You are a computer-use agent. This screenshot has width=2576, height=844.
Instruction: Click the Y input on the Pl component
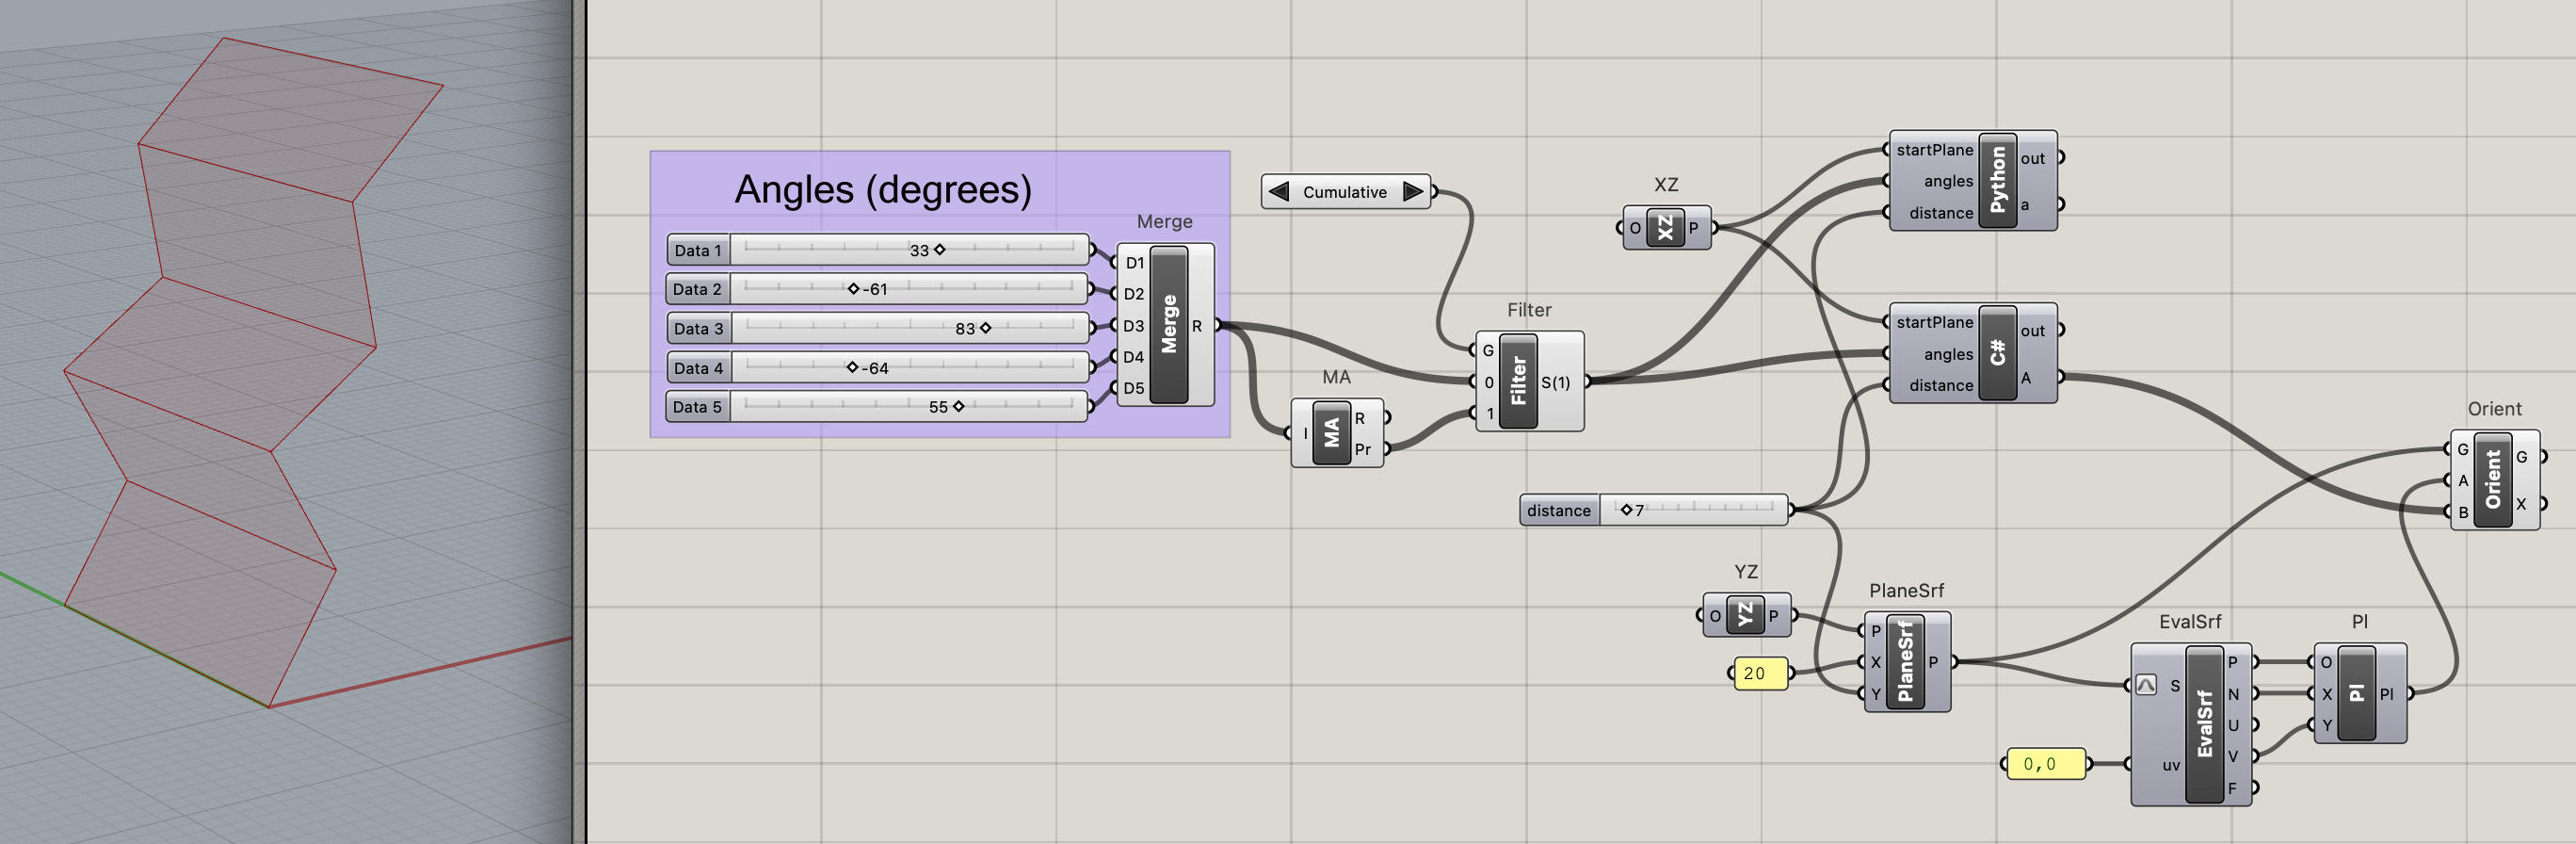coord(2327,725)
